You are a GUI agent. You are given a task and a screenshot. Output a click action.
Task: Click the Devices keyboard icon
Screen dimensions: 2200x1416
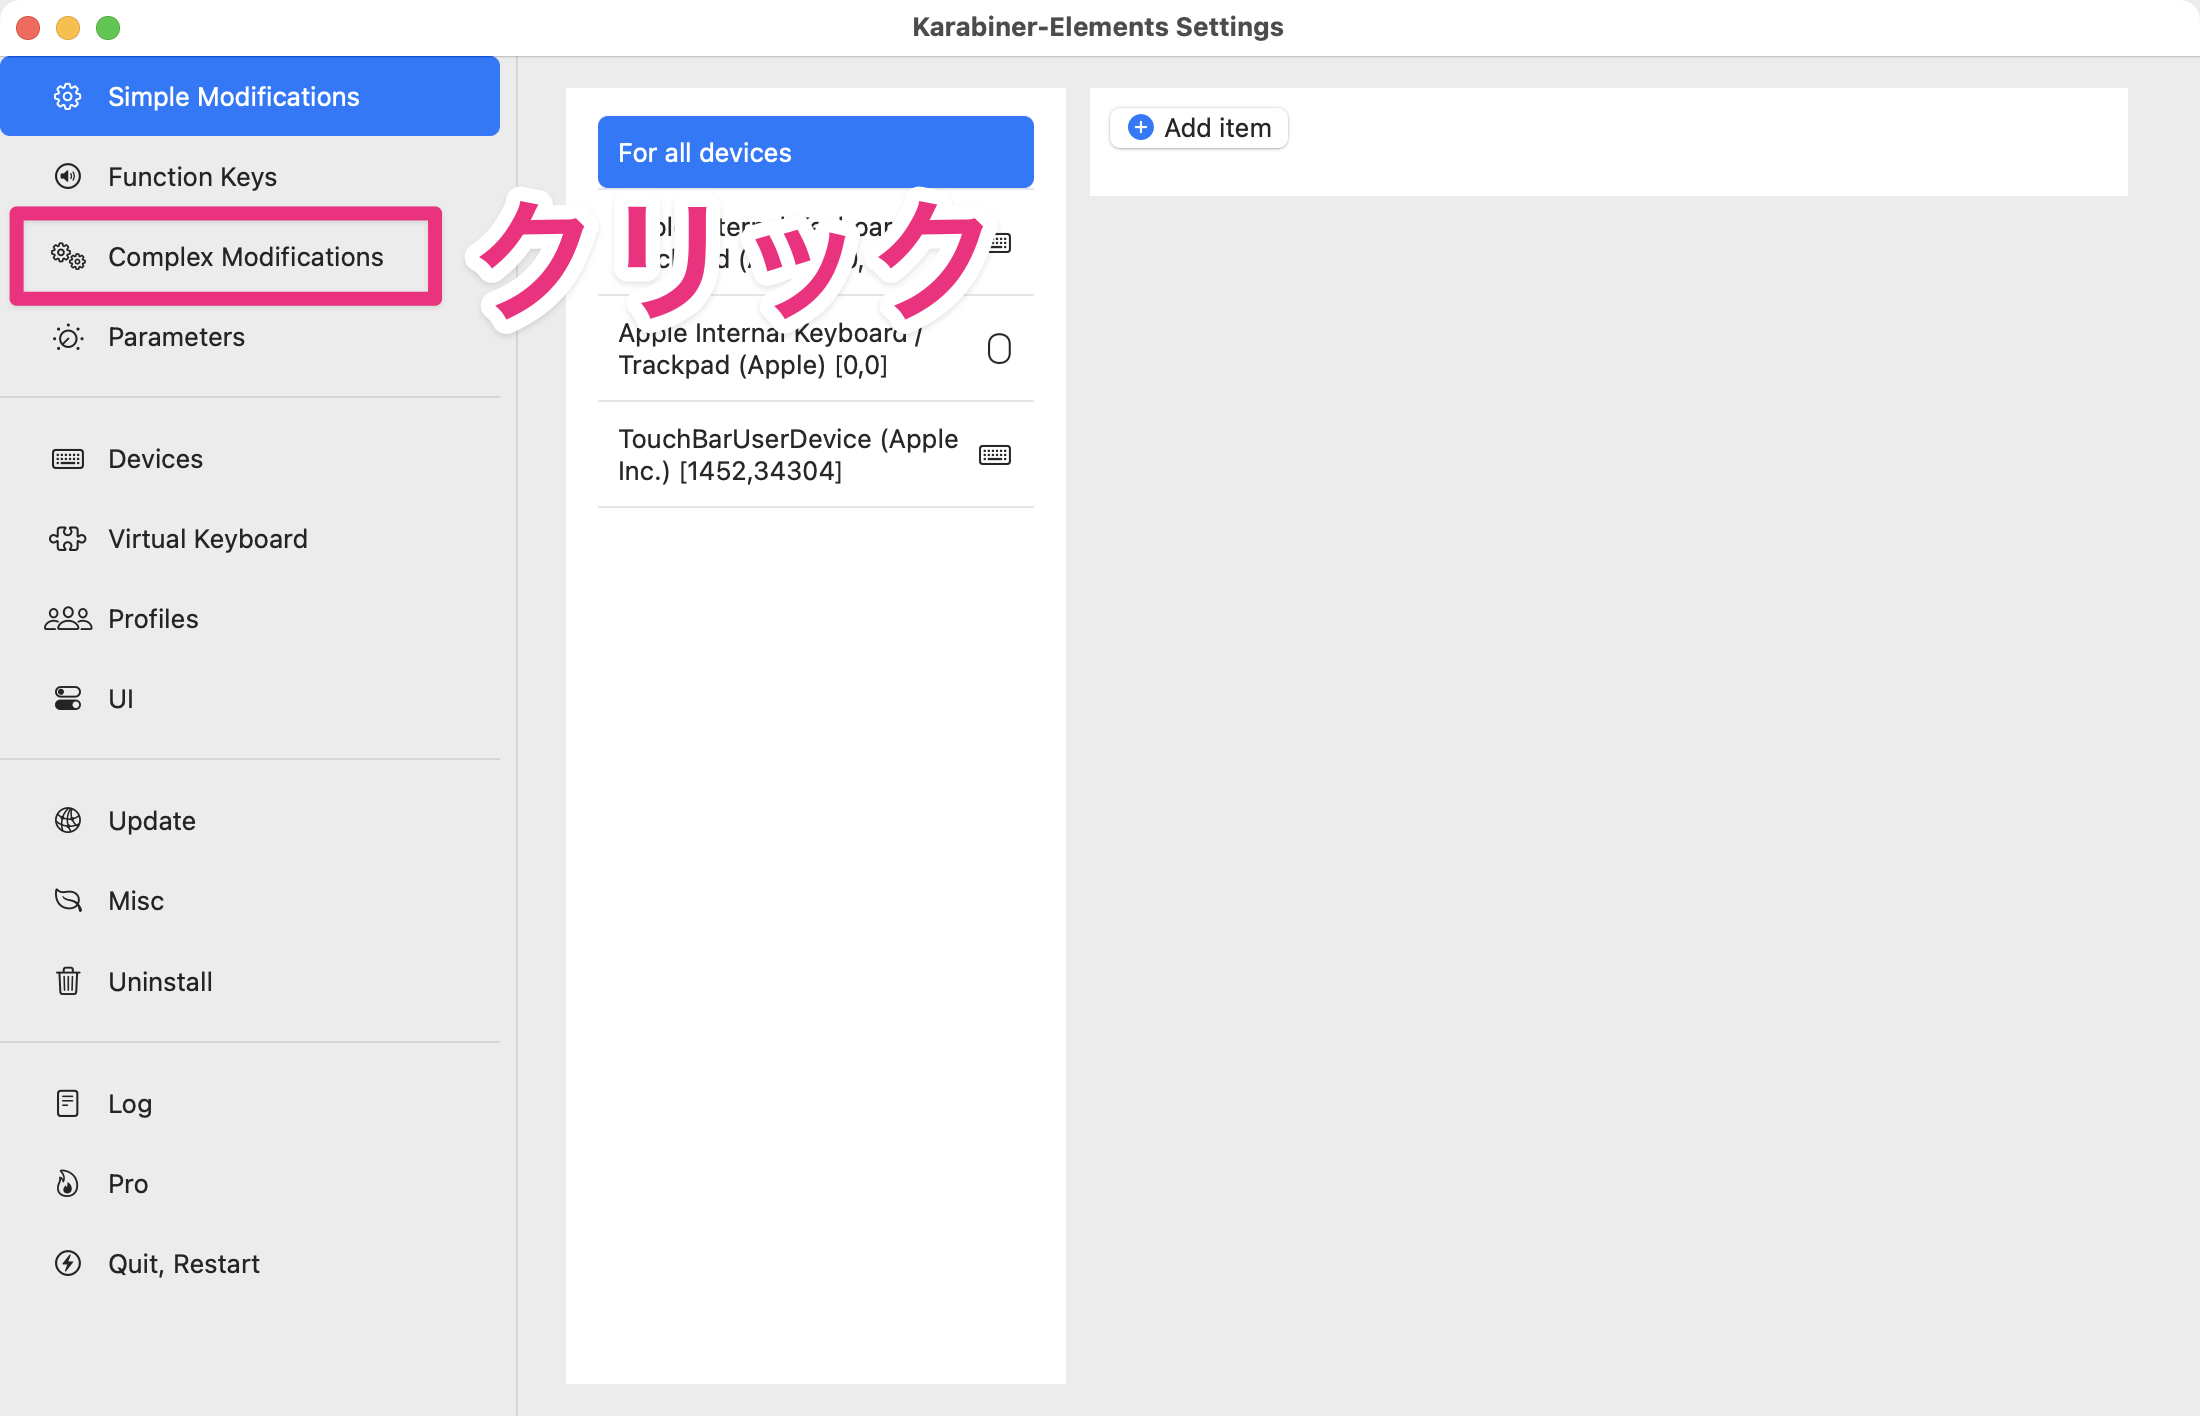[x=68, y=459]
